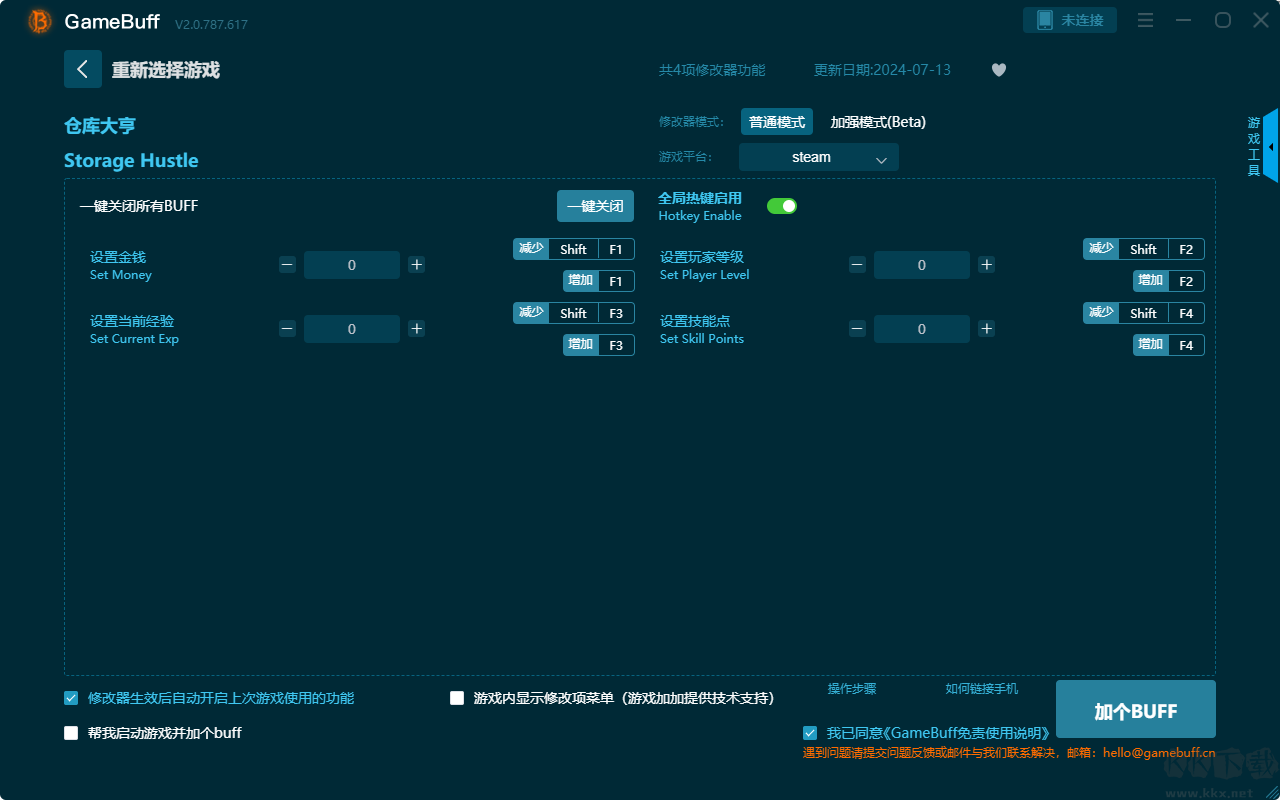
Task: Open the 如何链接手机 link
Action: pyautogui.click(x=982, y=689)
